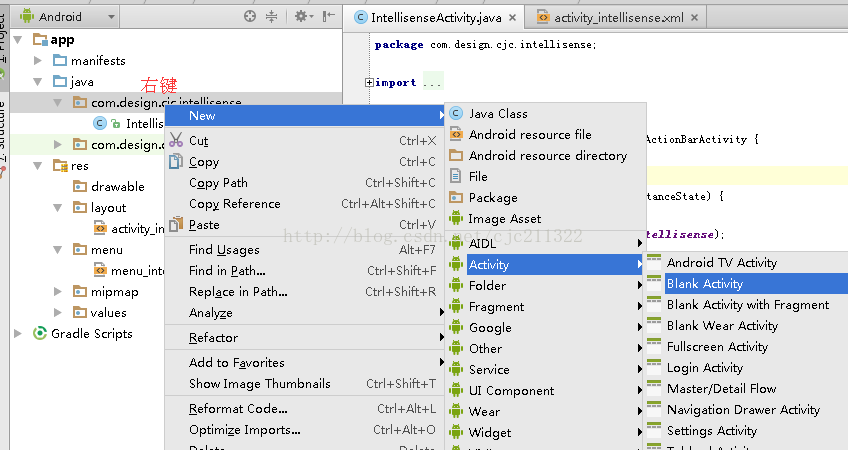Screen dimensions: 848x450
Task: Click the Scroll from Source target icon
Action: pos(250,17)
